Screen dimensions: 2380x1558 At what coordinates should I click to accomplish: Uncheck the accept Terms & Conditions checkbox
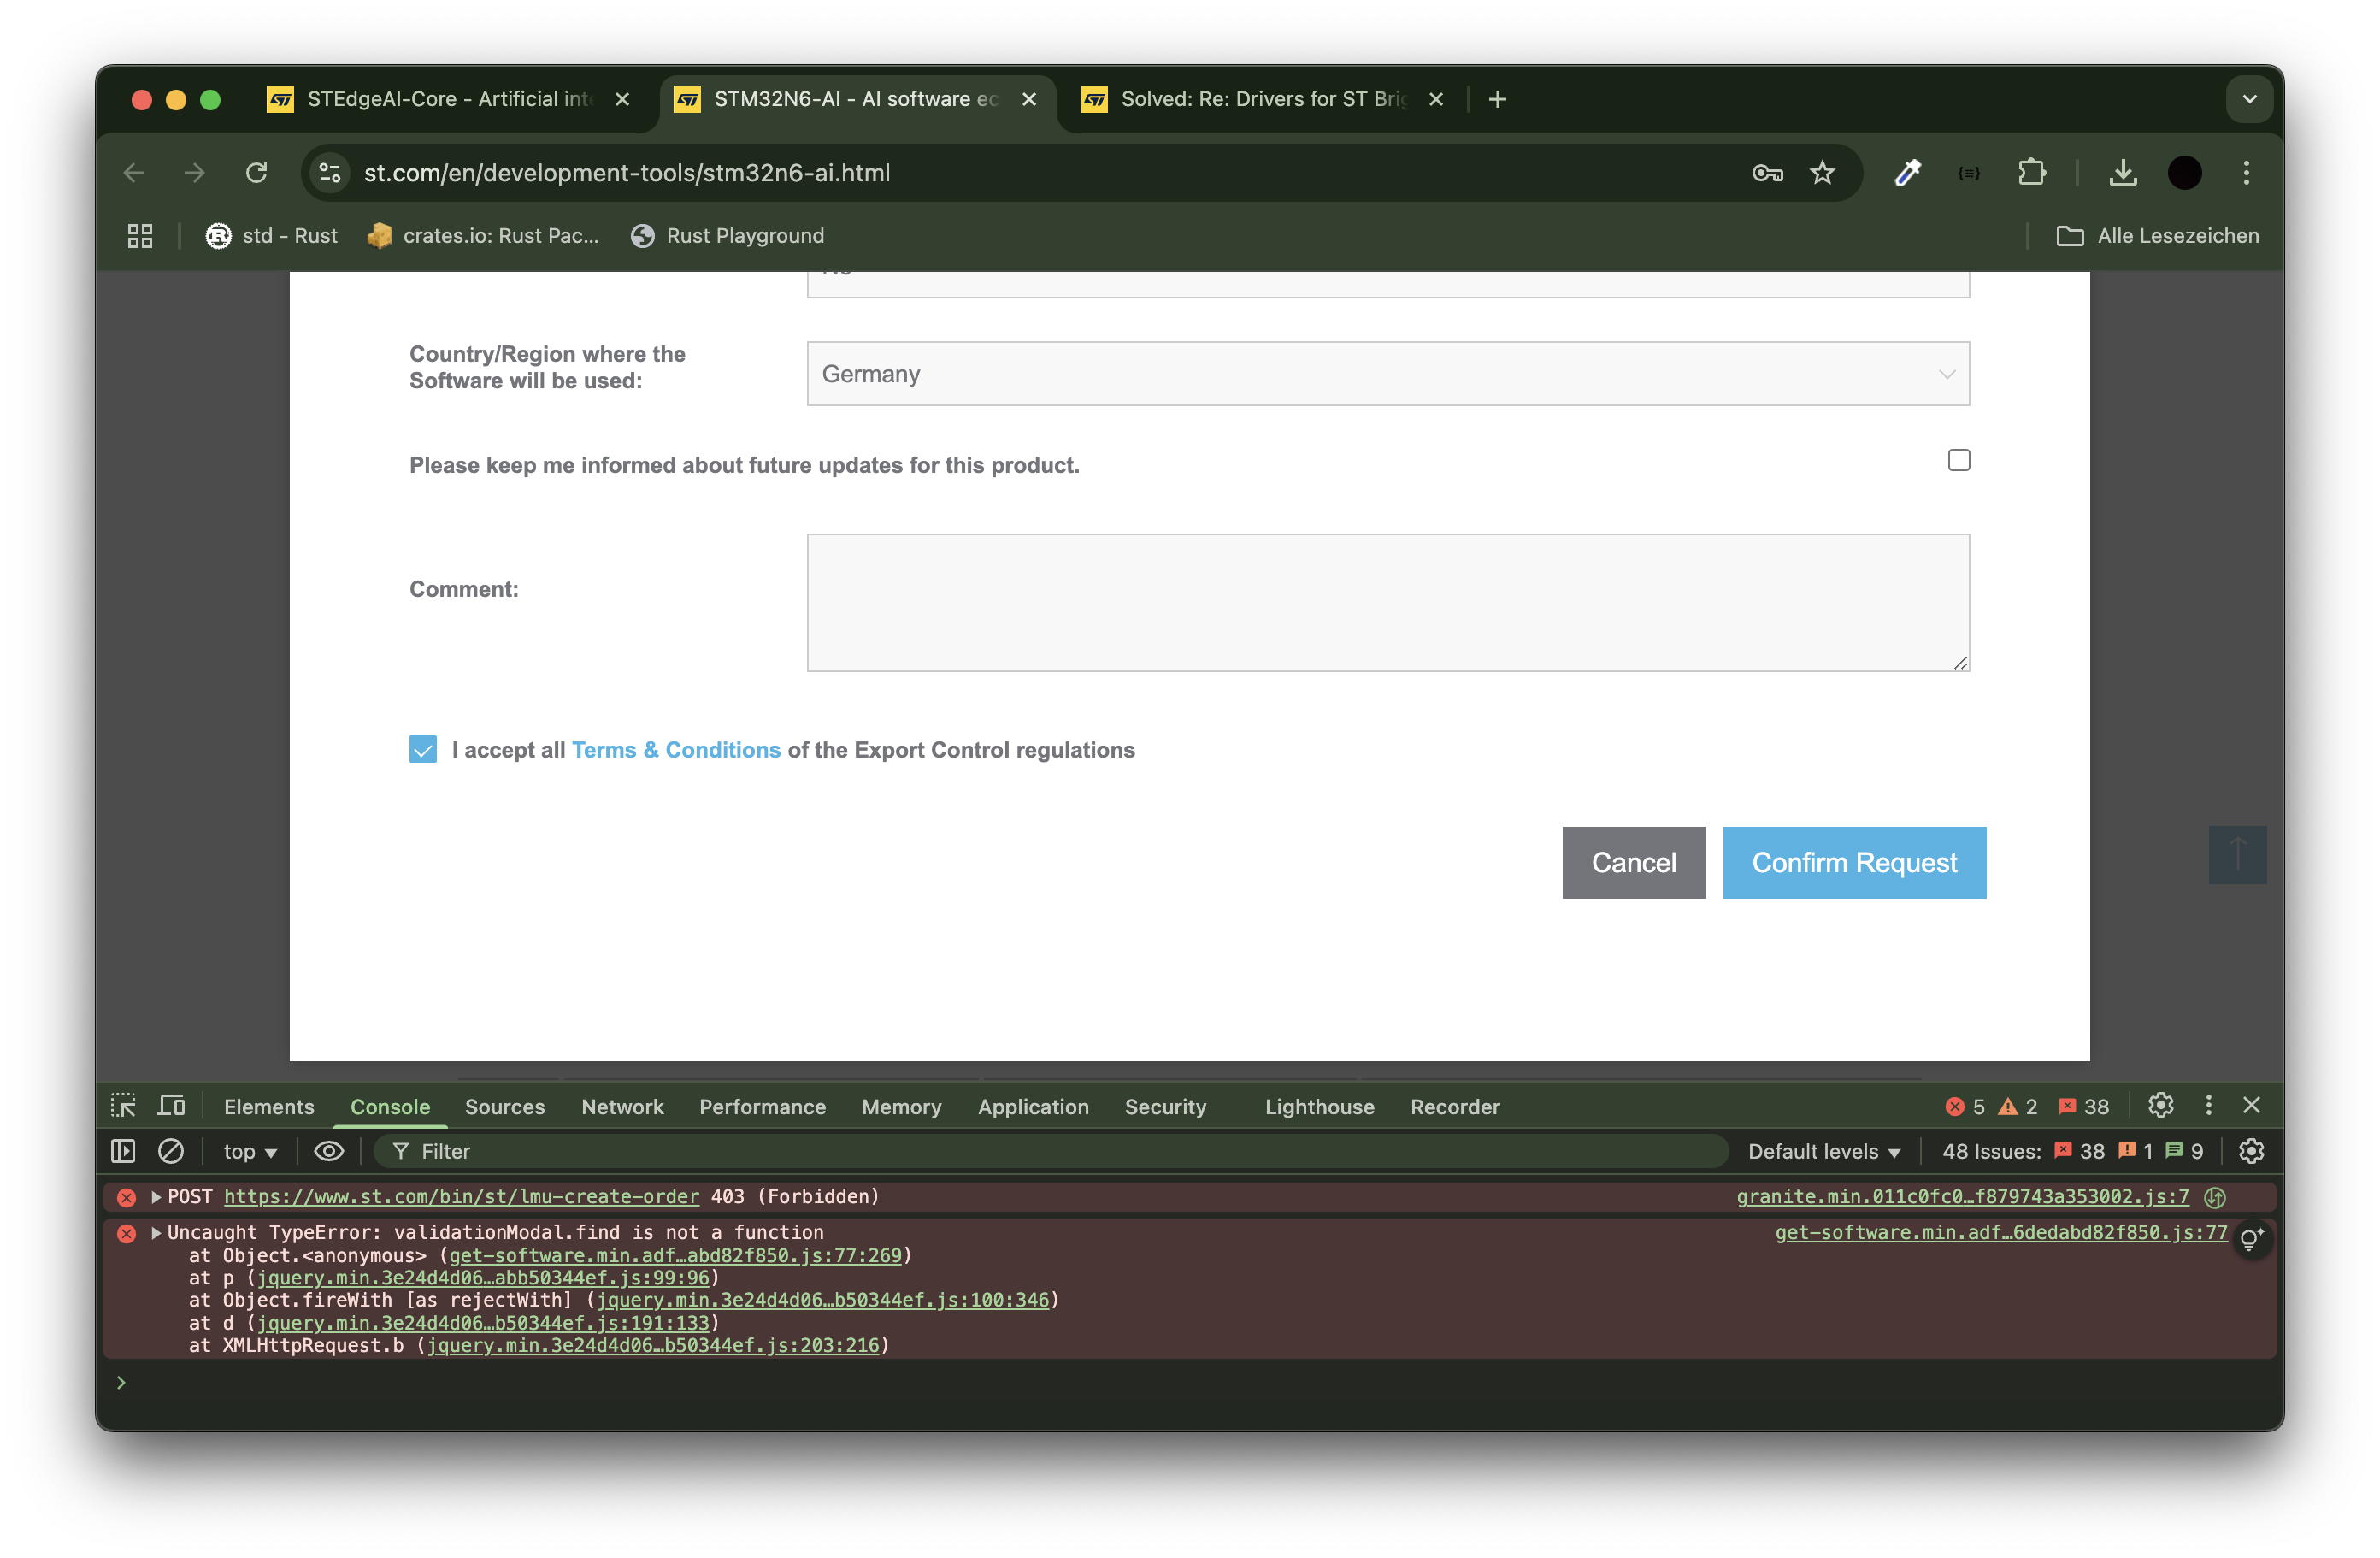[423, 749]
